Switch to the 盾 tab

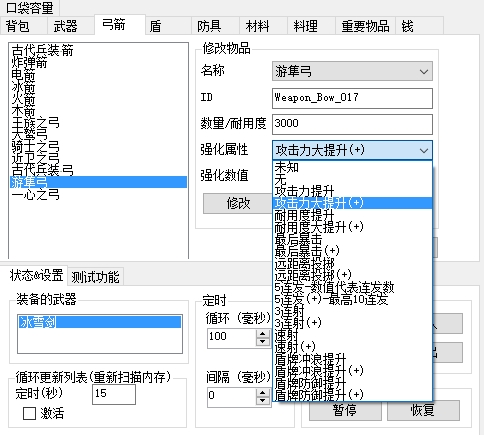[168, 26]
